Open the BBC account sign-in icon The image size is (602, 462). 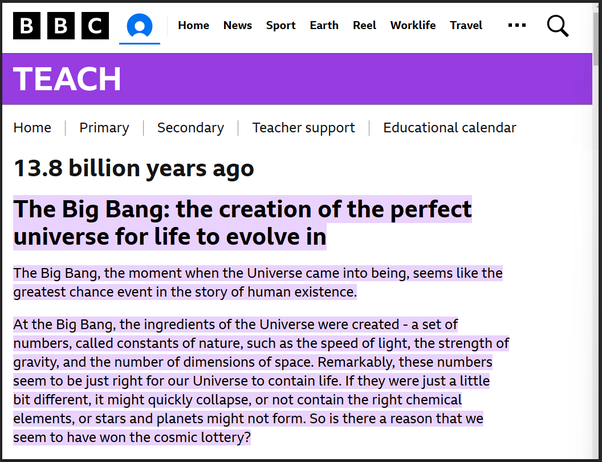point(140,26)
